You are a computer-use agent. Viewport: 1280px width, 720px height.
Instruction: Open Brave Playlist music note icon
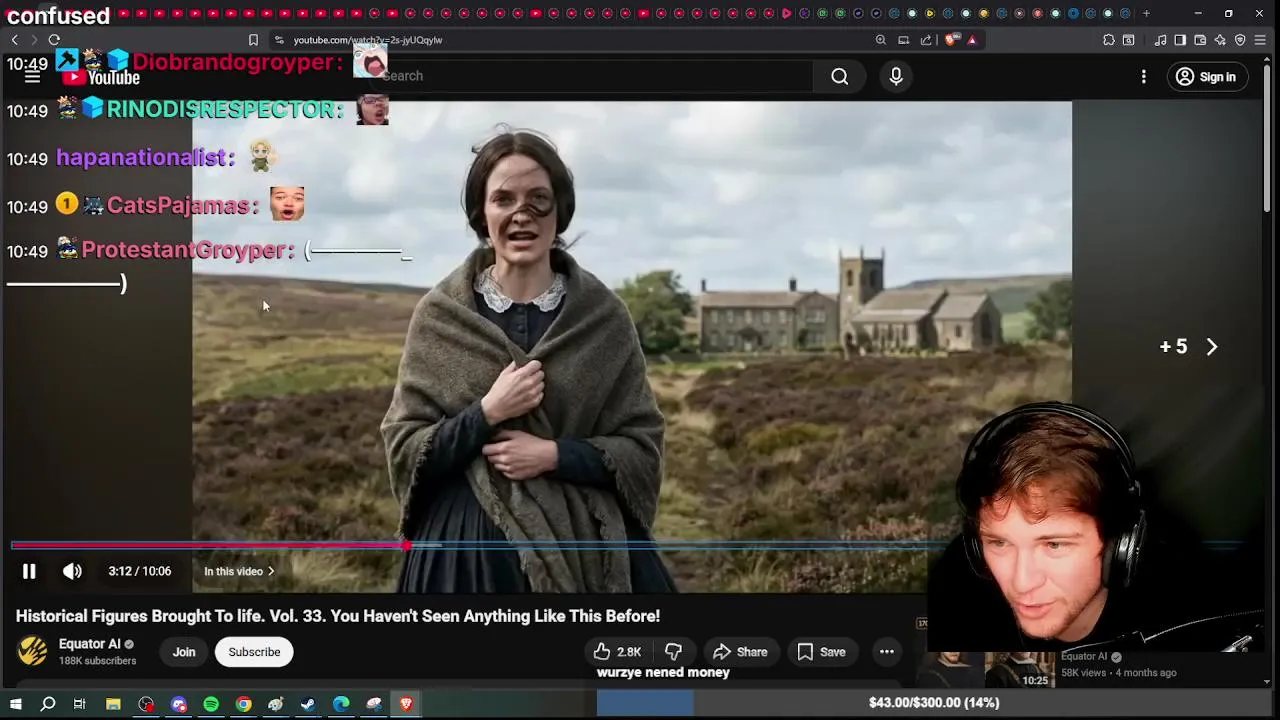[x=1160, y=40]
